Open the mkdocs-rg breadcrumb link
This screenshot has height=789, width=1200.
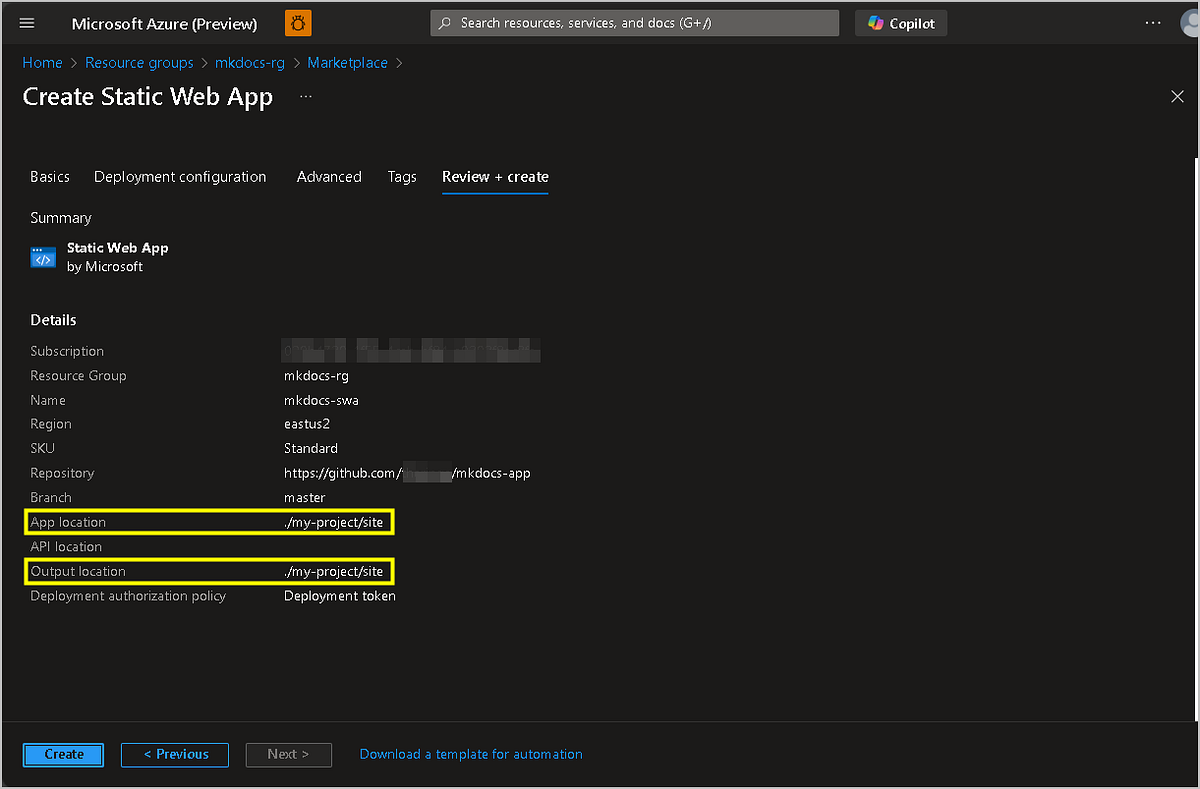(250, 63)
